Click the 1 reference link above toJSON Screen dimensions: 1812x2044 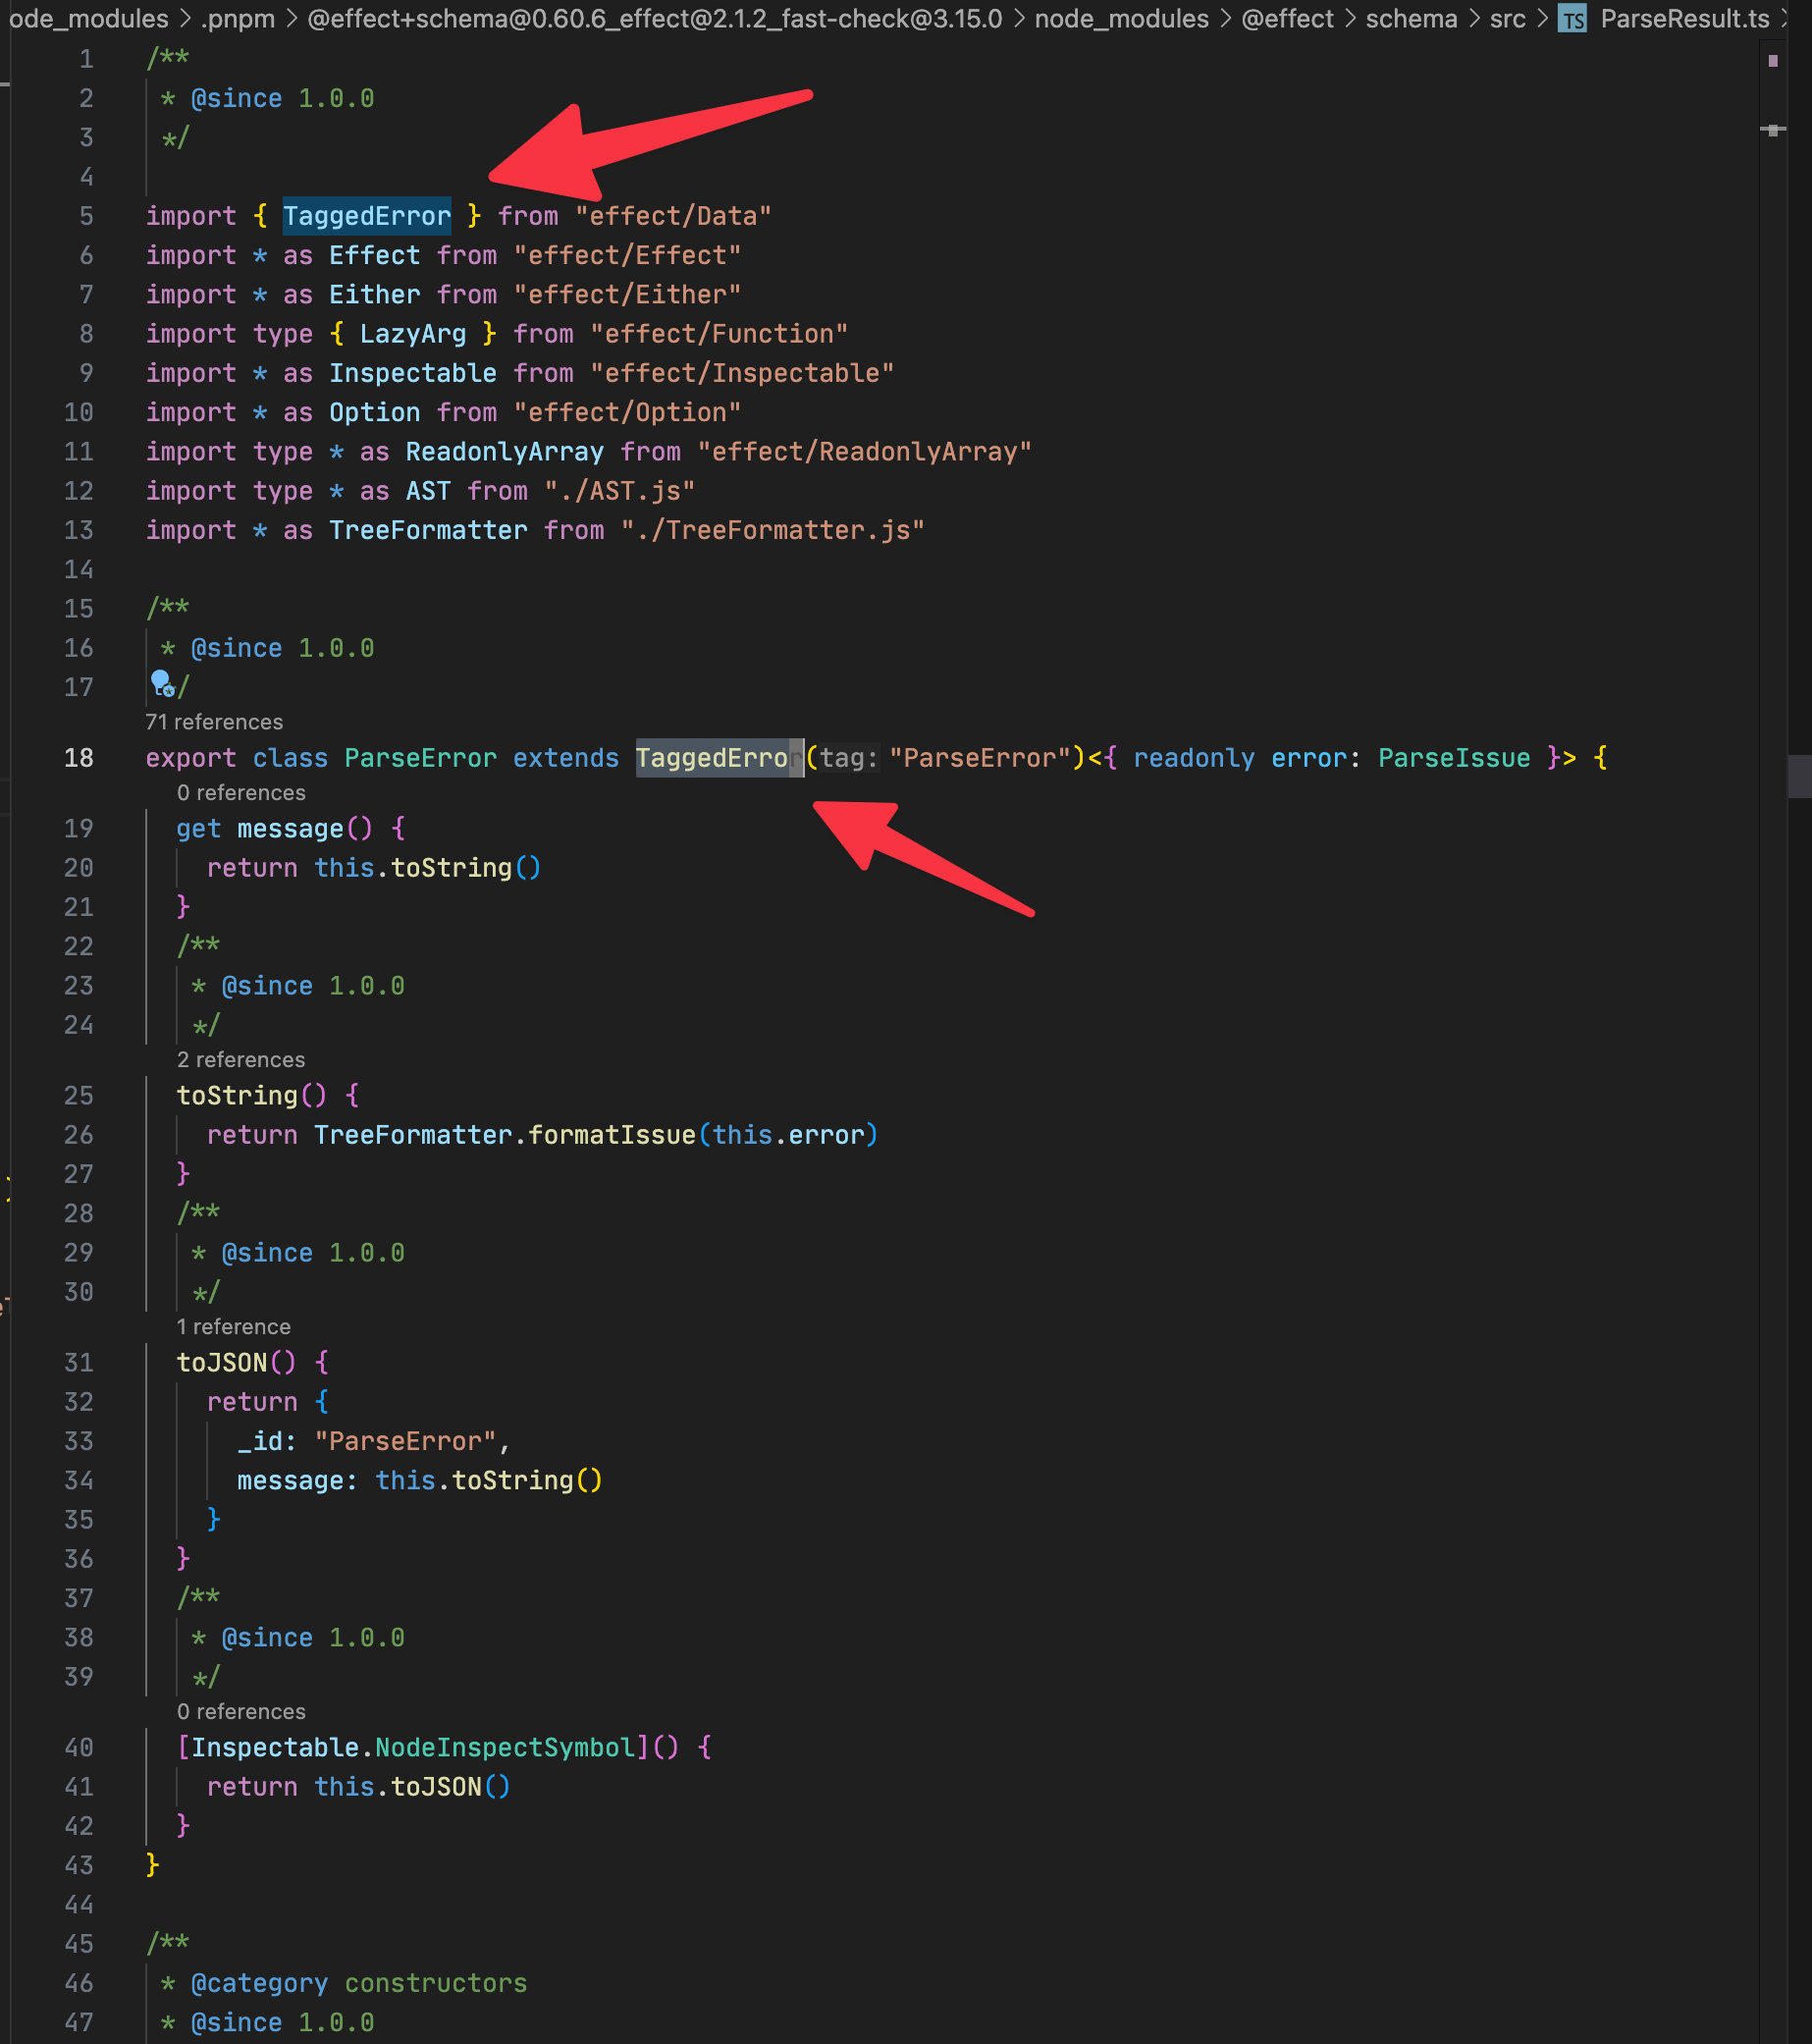point(233,1326)
